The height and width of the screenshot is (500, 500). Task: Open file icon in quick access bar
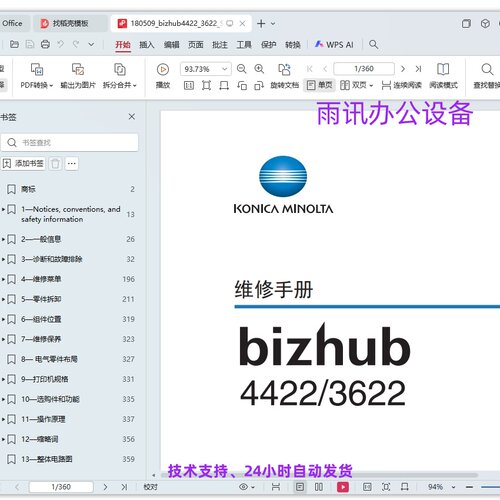click(14, 44)
